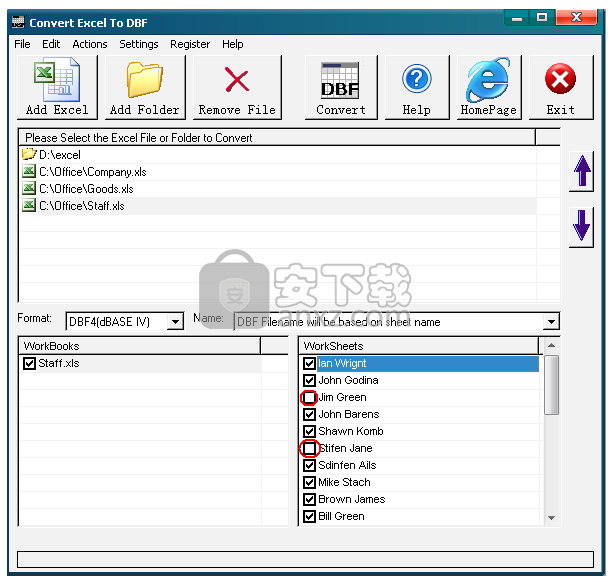Open the HomePage Internet Explorer icon
The image size is (614, 582).
pyautogui.click(x=489, y=87)
